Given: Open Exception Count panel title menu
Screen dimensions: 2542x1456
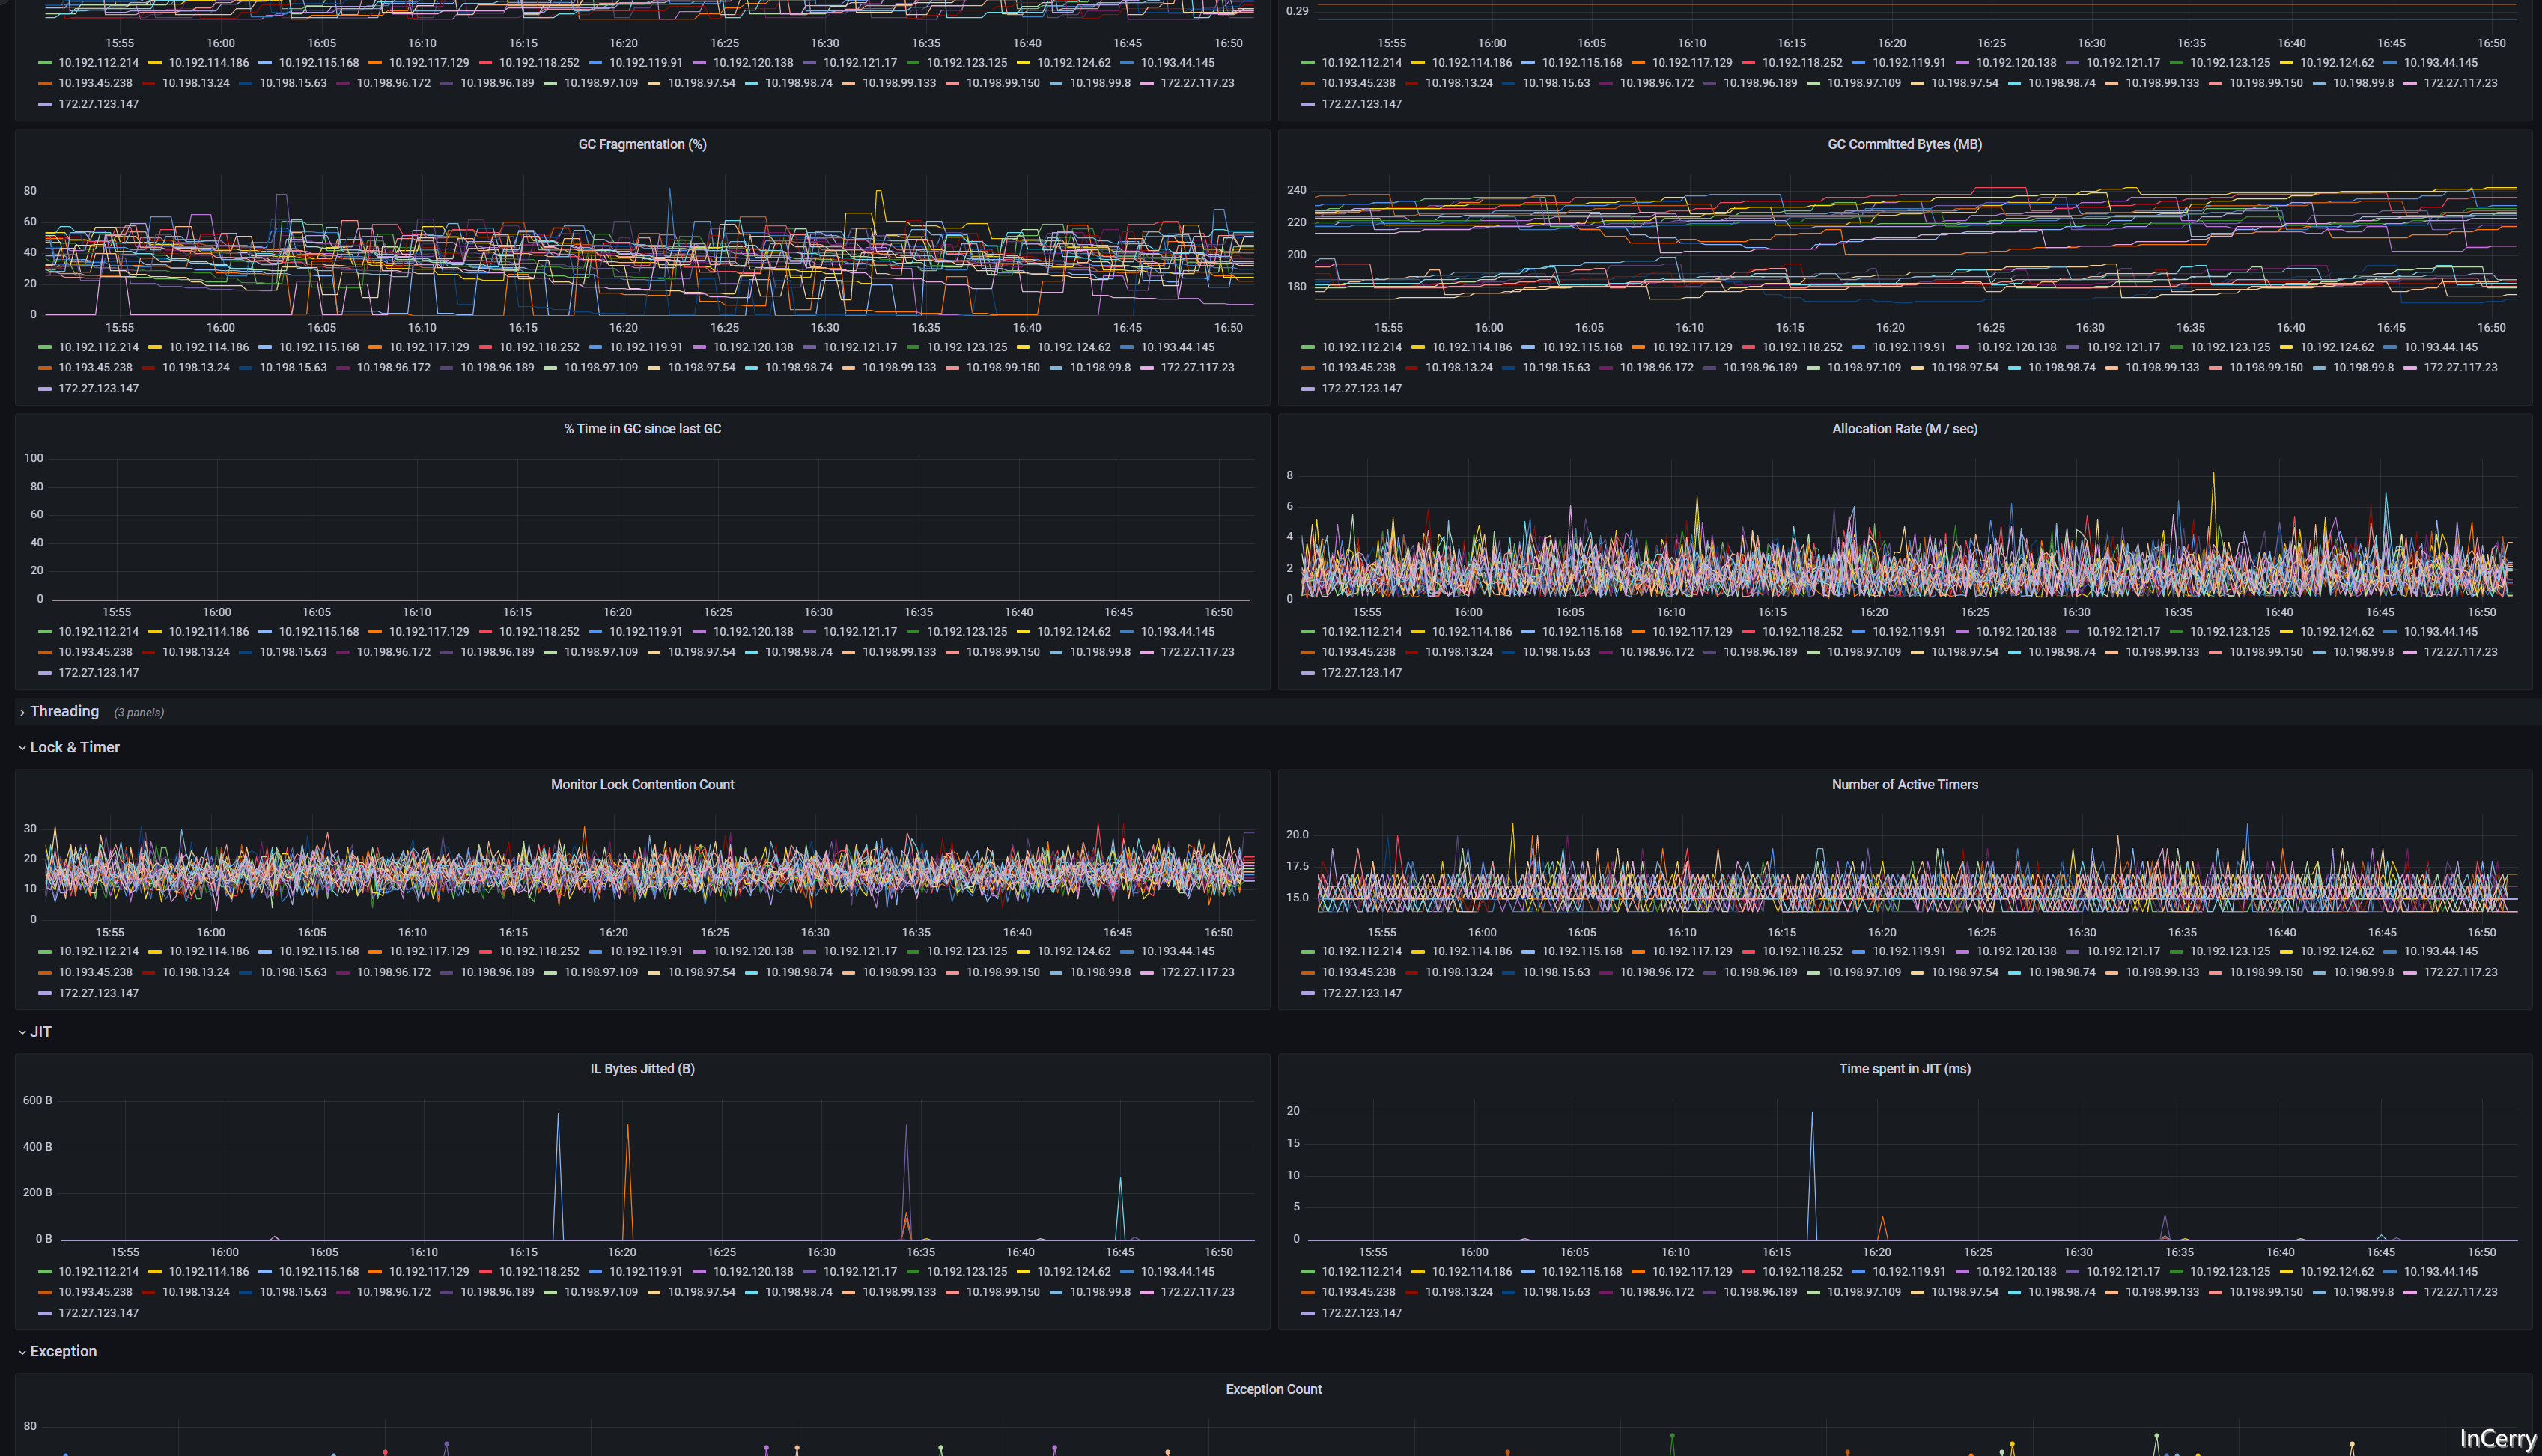Looking at the screenshot, I should point(1273,1389).
